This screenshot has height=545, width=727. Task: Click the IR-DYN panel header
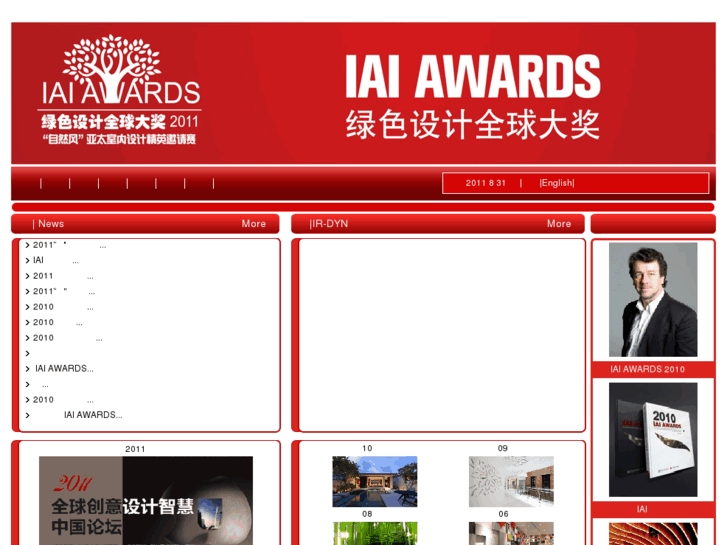(438, 224)
